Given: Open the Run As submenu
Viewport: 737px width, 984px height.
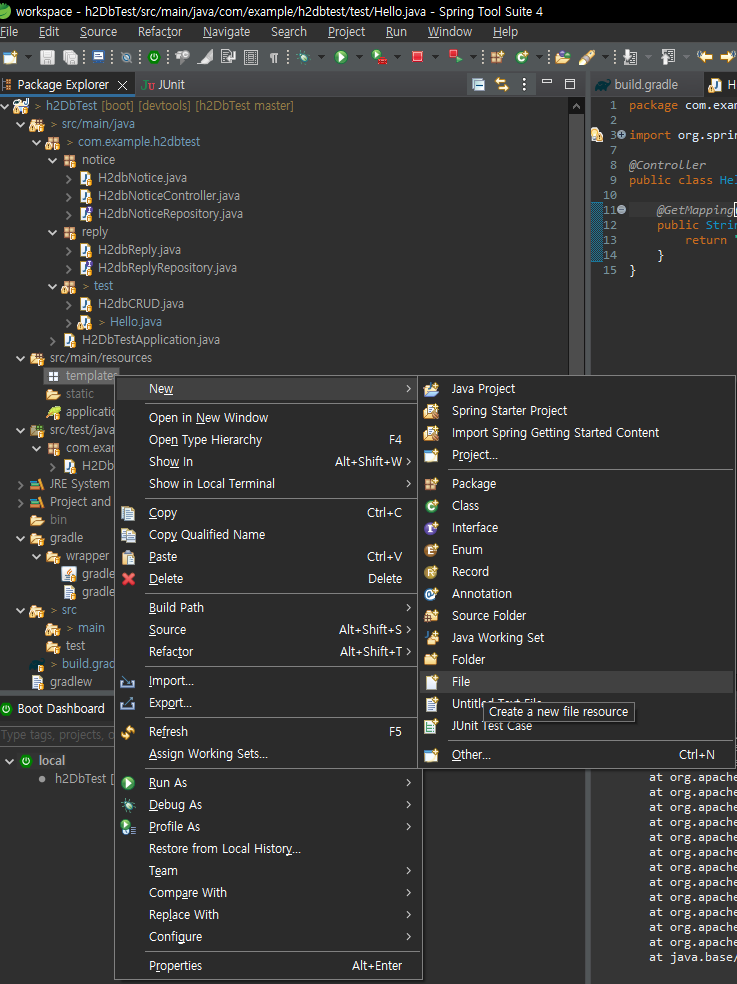Looking at the screenshot, I should [267, 783].
